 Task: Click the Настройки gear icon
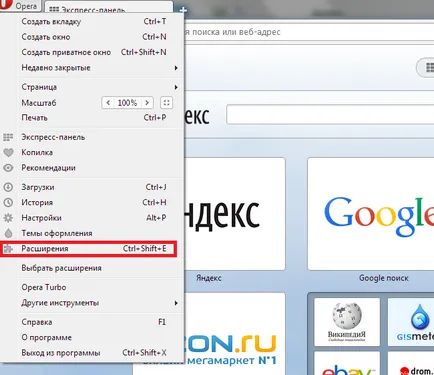tap(8, 218)
